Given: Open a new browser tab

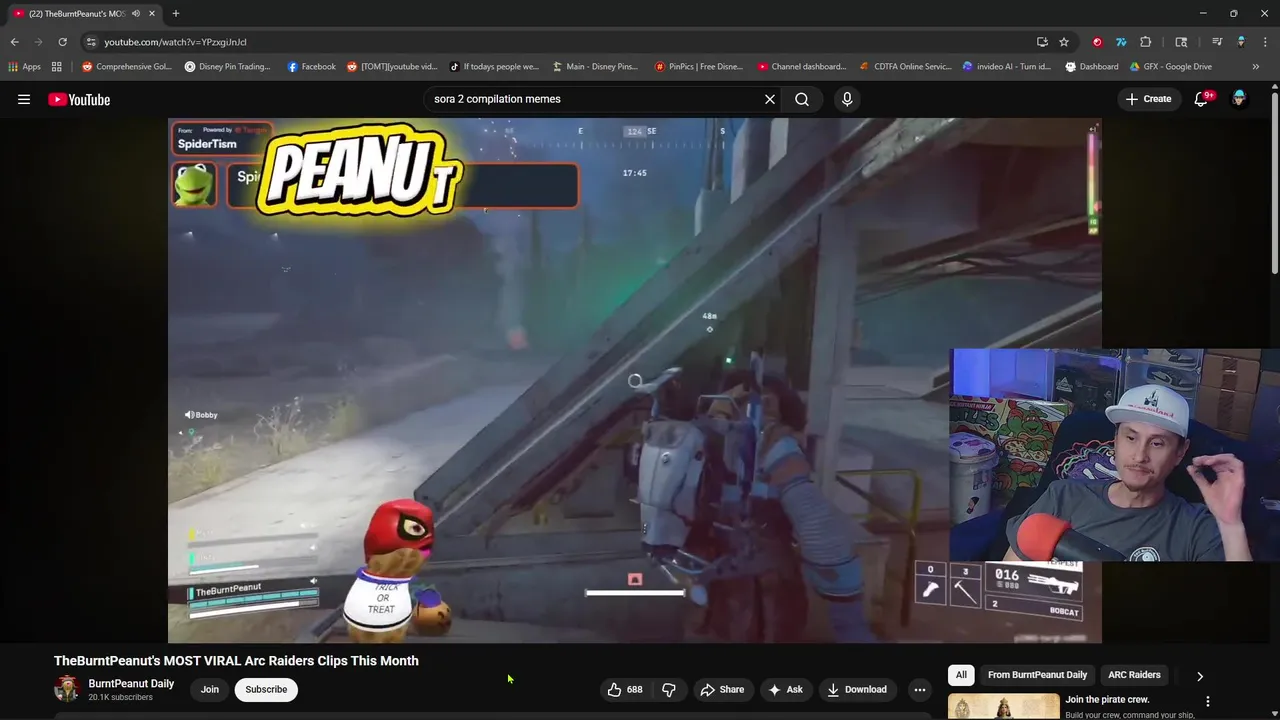Looking at the screenshot, I should [175, 14].
